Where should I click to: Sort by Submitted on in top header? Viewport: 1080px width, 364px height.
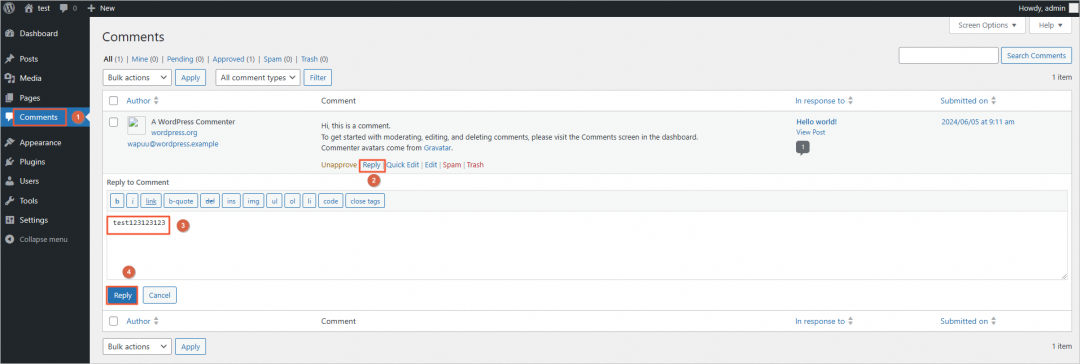coord(993,101)
